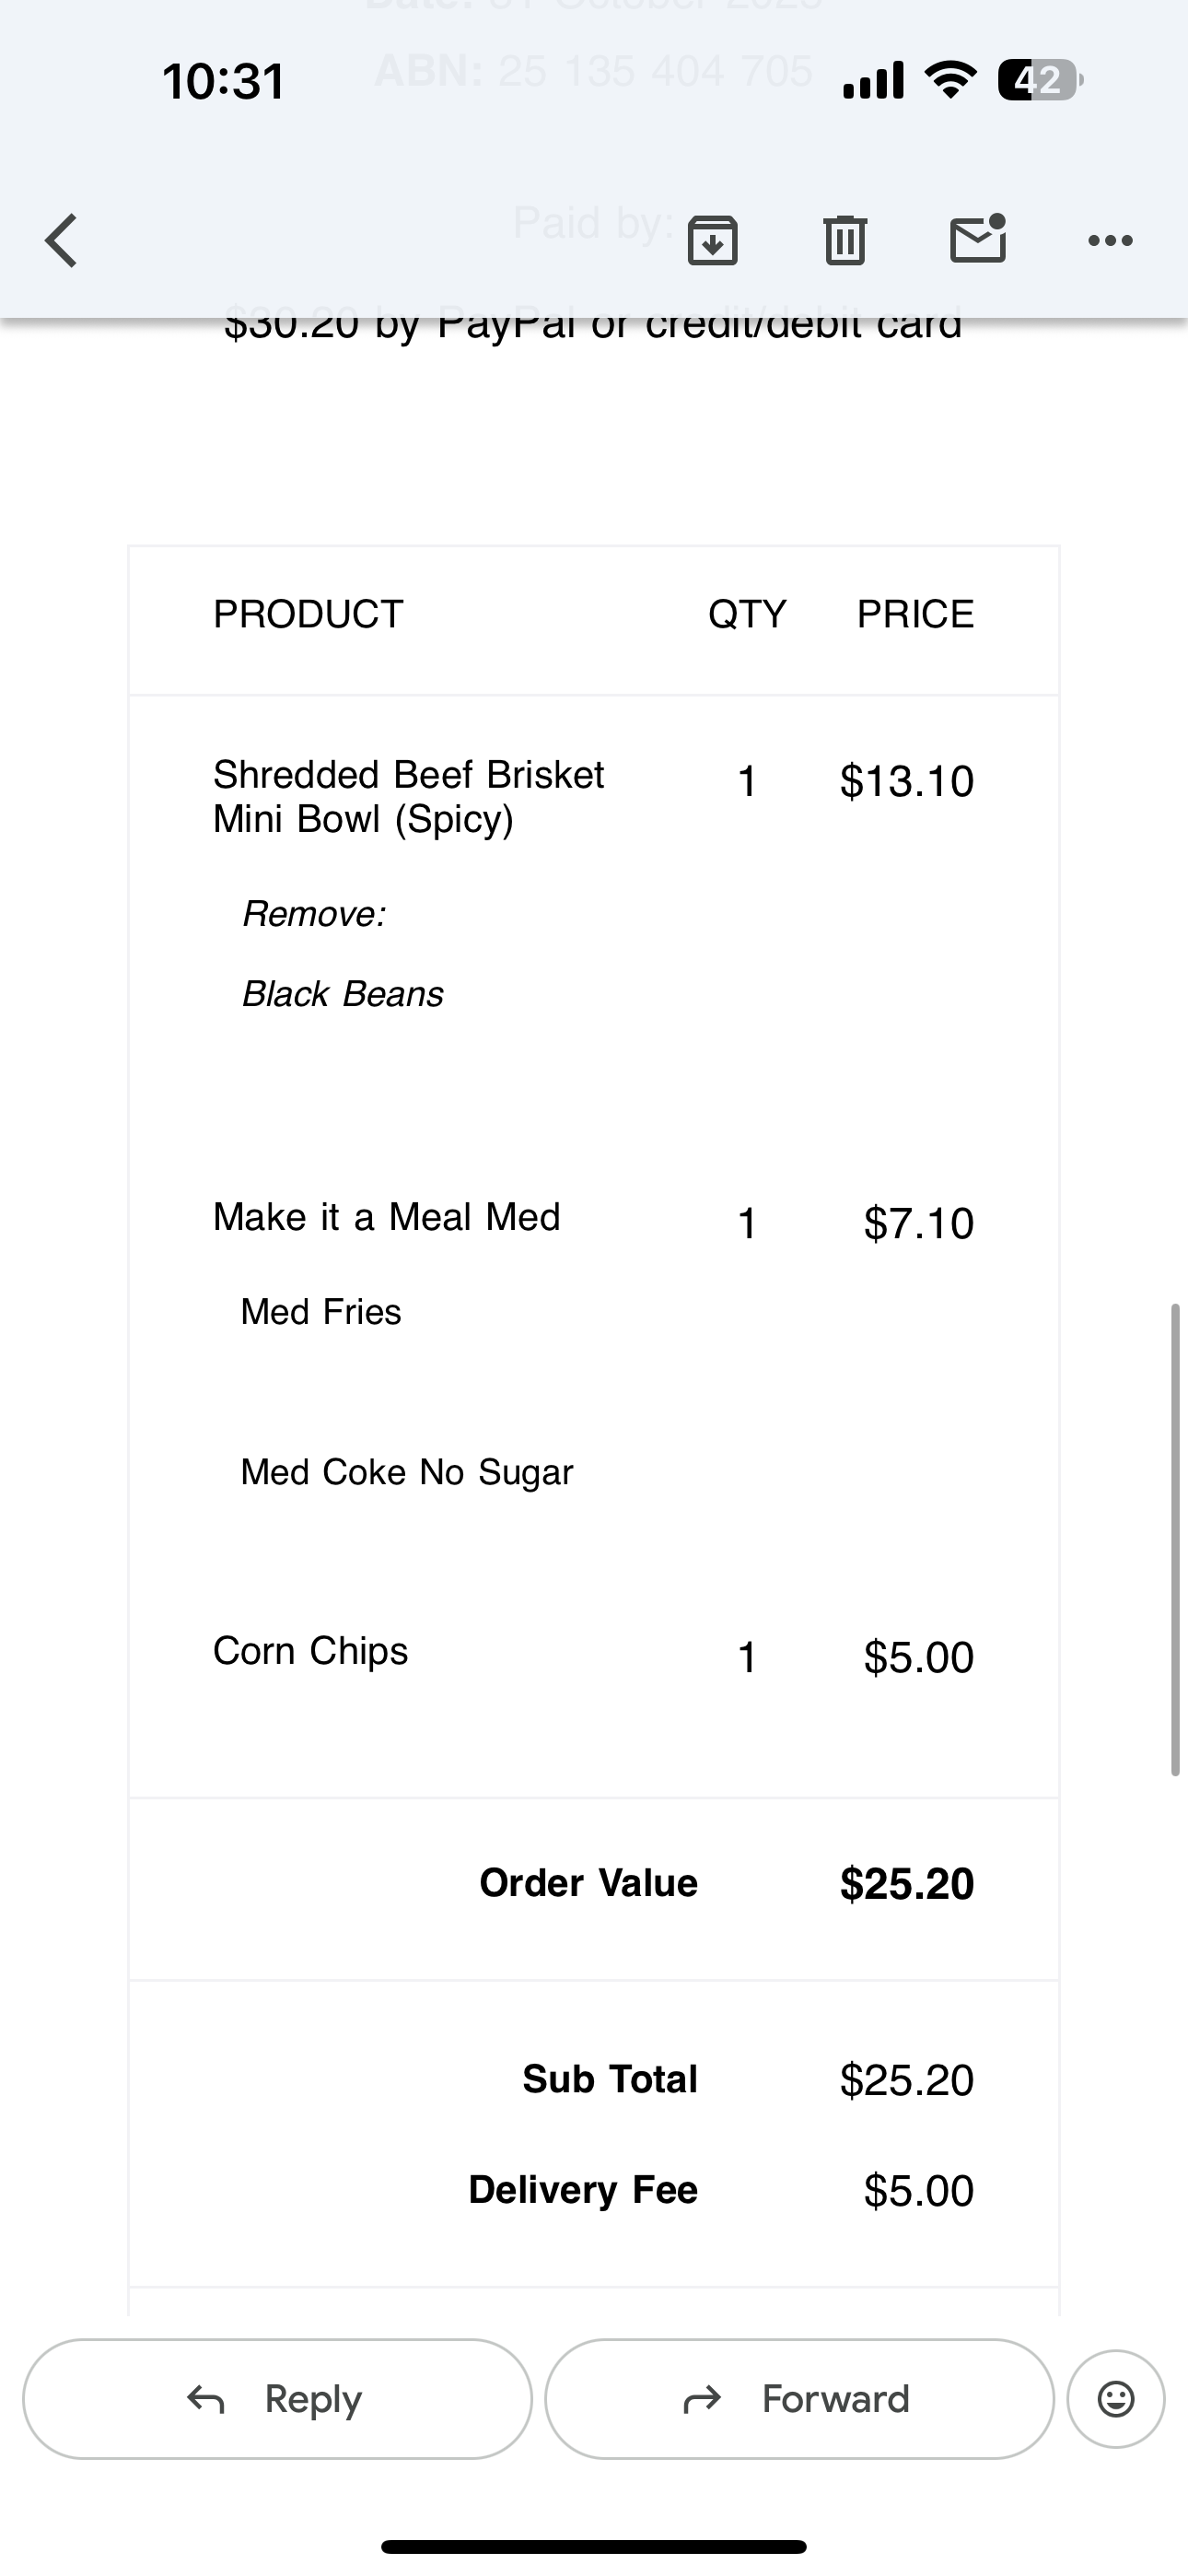Tap the Order Value label
This screenshot has height=2576, width=1188.
pos(588,1883)
